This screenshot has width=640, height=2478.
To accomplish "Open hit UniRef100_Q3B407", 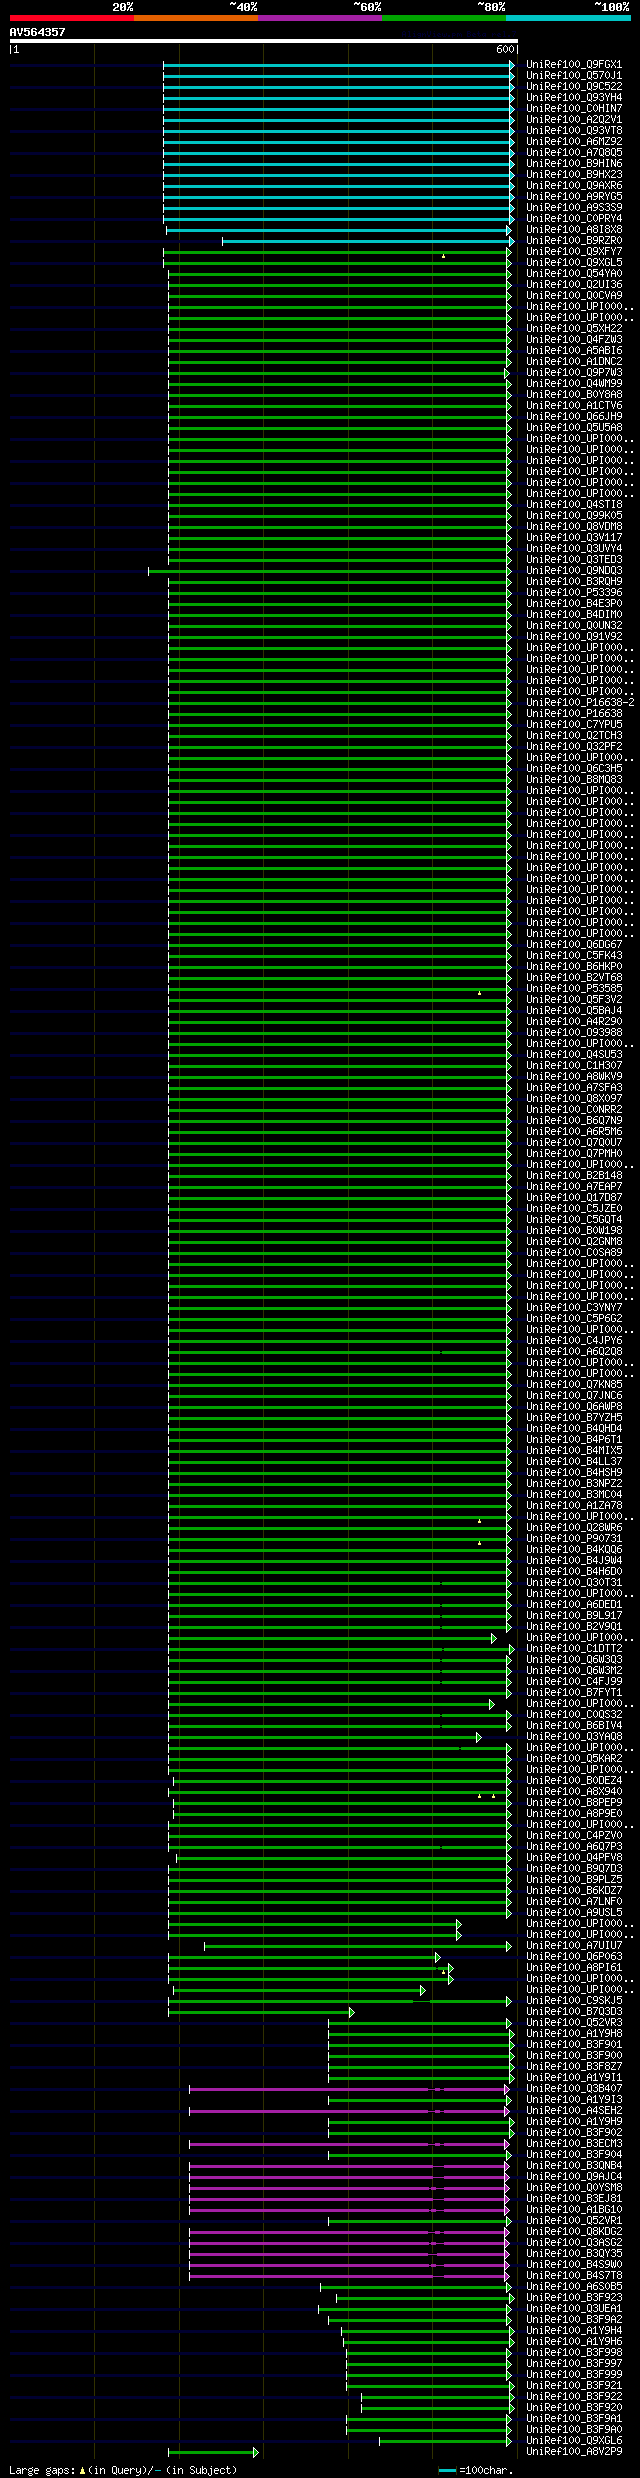I will 574,2089.
